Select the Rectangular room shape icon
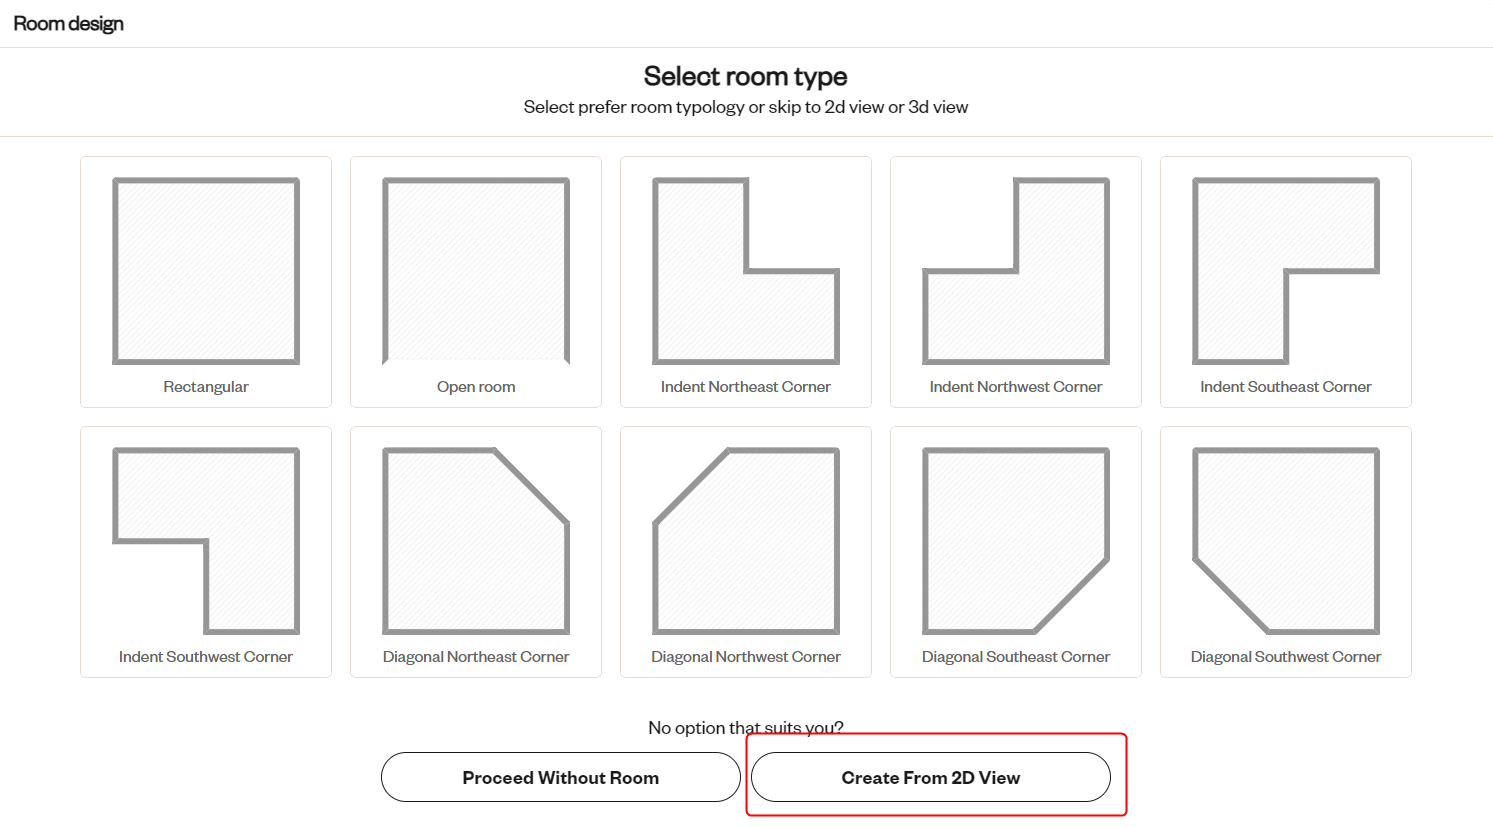This screenshot has width=1493, height=827. pyautogui.click(x=206, y=271)
